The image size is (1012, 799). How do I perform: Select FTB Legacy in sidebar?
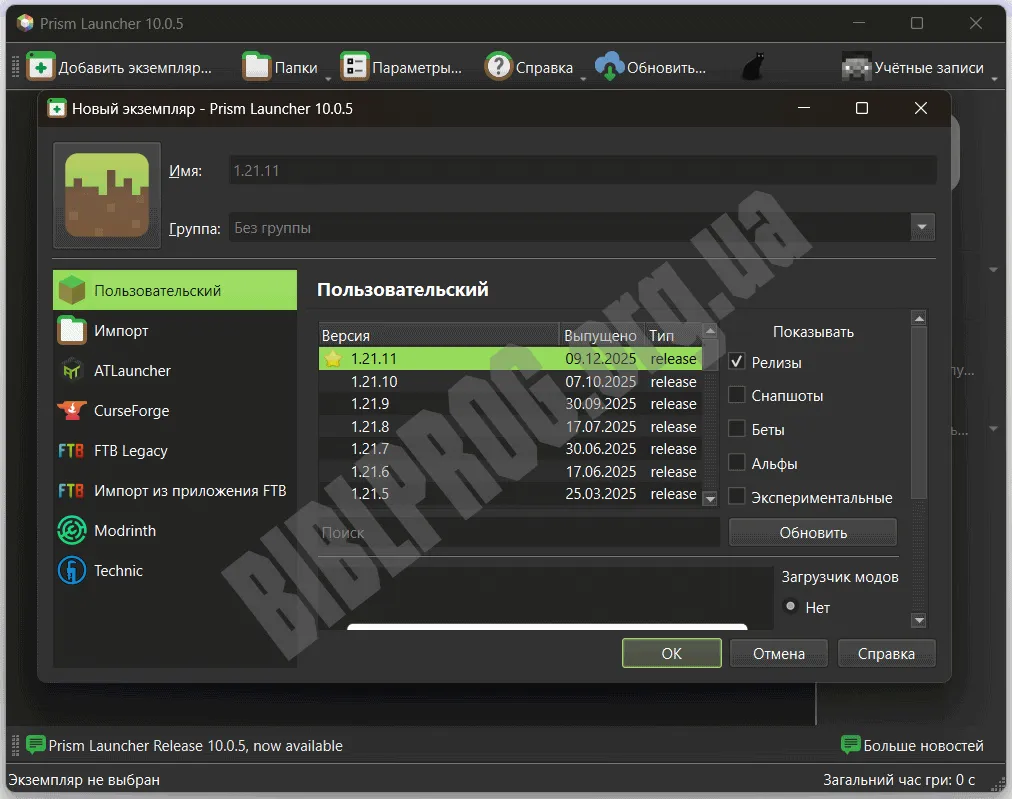(175, 450)
